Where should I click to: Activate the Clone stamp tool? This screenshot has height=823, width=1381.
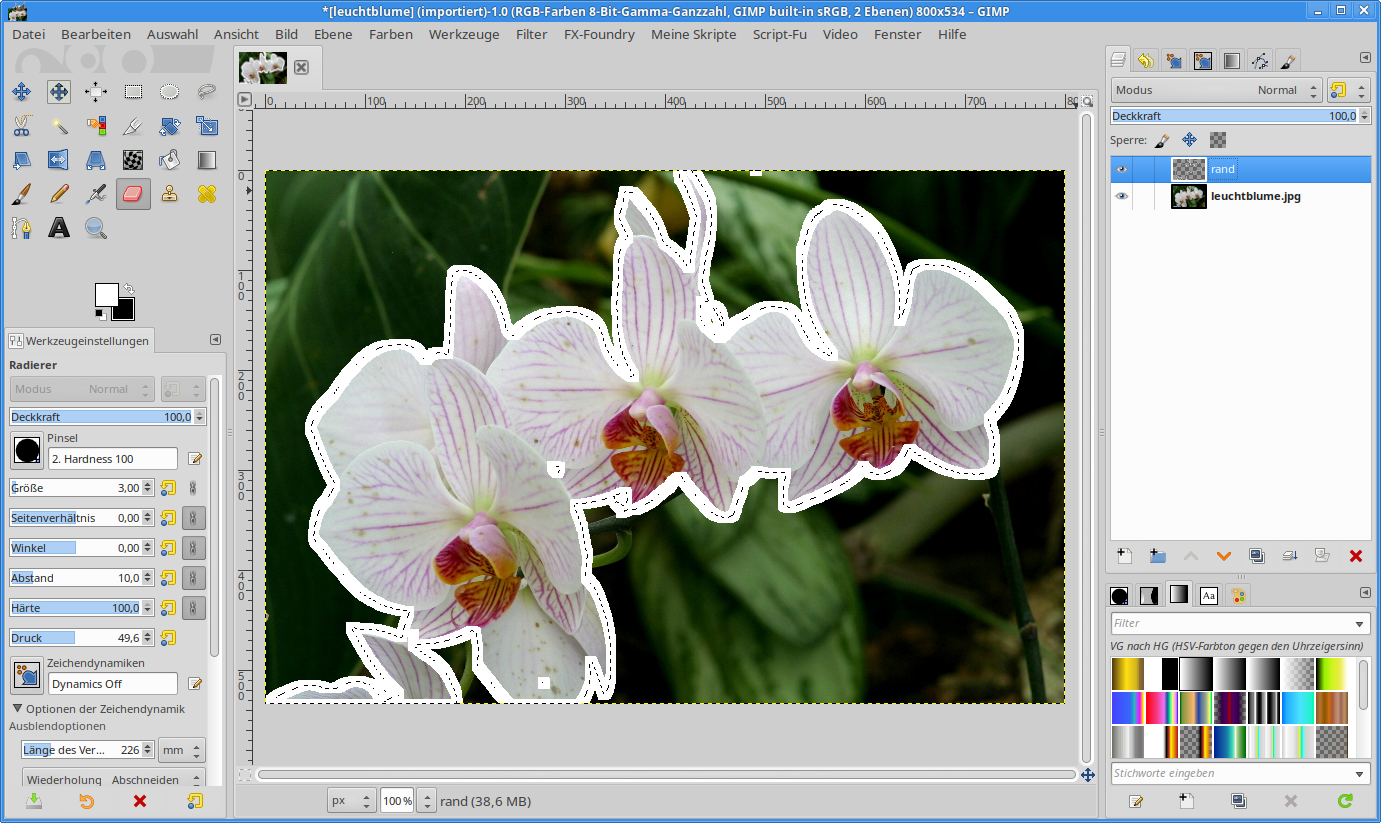coord(170,194)
